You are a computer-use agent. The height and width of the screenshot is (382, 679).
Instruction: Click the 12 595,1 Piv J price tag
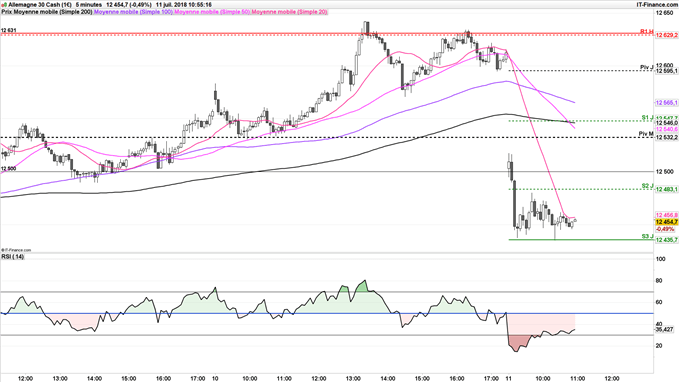tap(666, 71)
